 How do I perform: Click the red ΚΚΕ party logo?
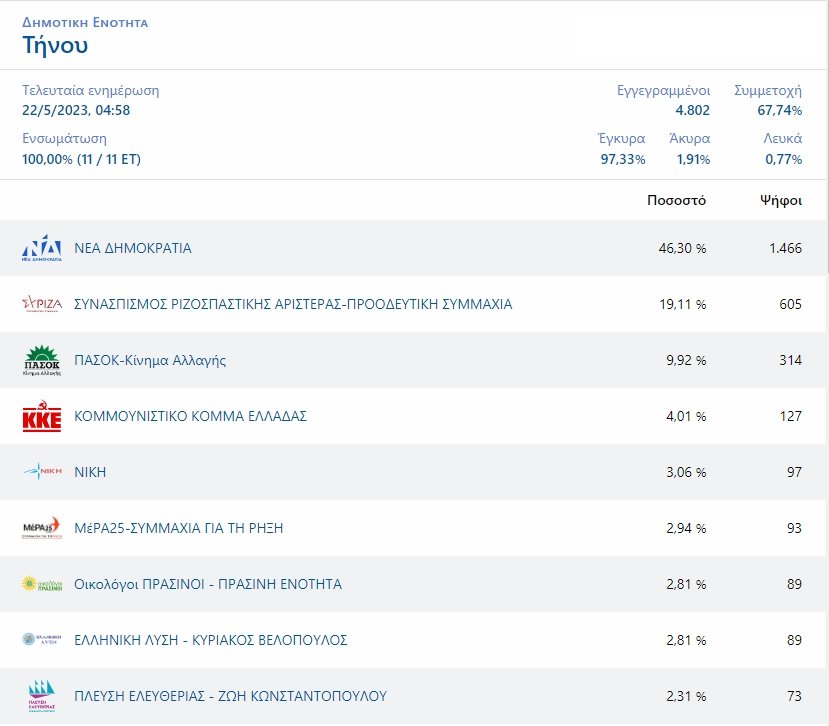click(x=42, y=416)
